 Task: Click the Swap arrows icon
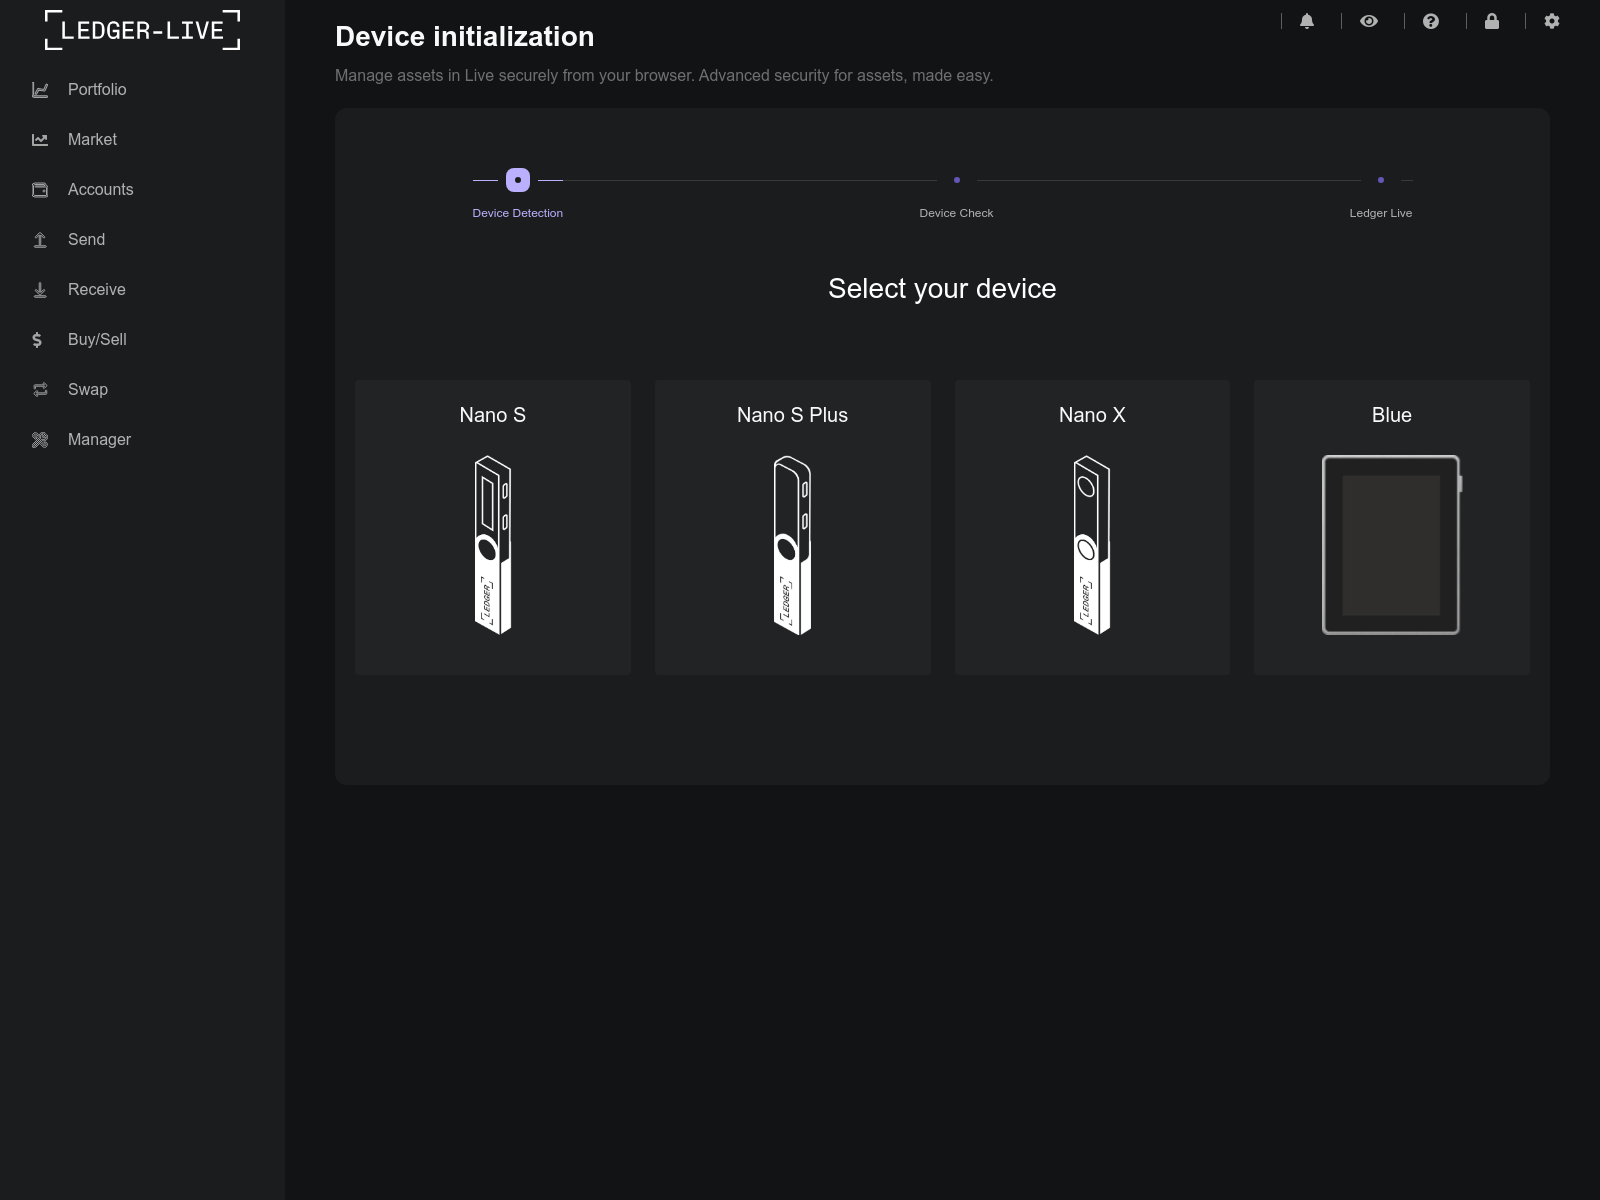[x=40, y=390]
